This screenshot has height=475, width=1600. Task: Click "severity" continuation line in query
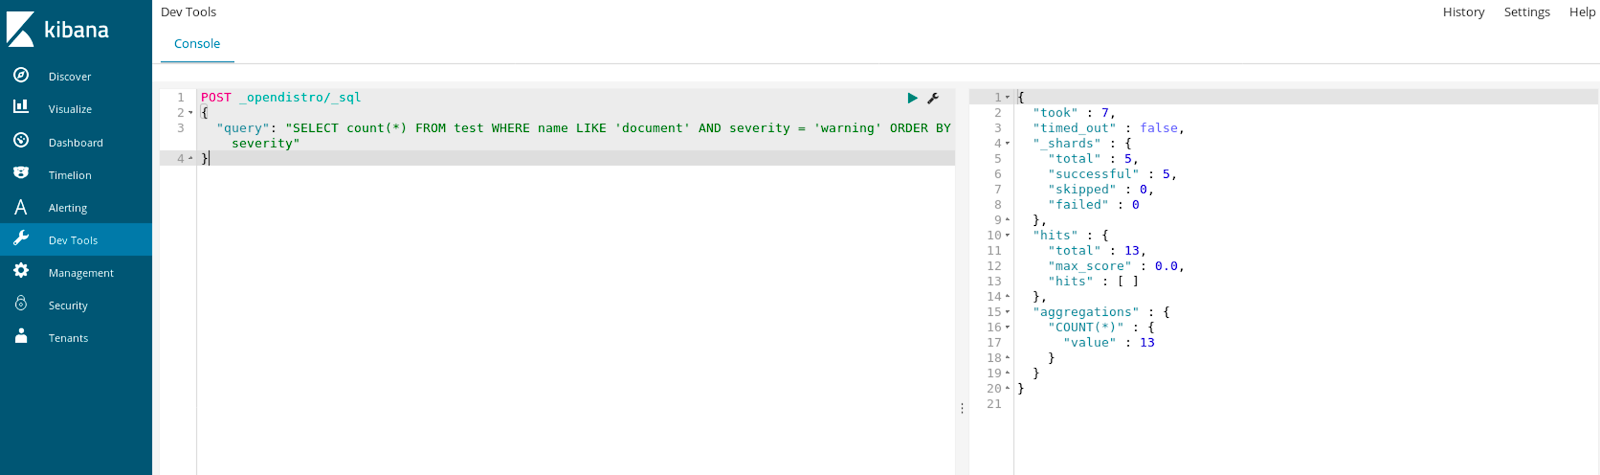[265, 143]
